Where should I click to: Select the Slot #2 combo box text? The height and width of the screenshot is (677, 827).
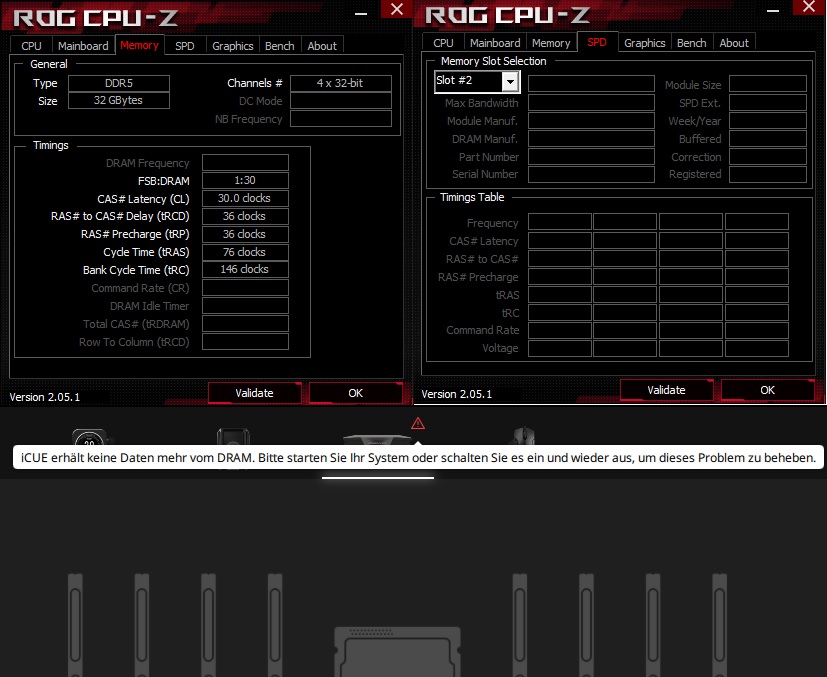point(454,81)
